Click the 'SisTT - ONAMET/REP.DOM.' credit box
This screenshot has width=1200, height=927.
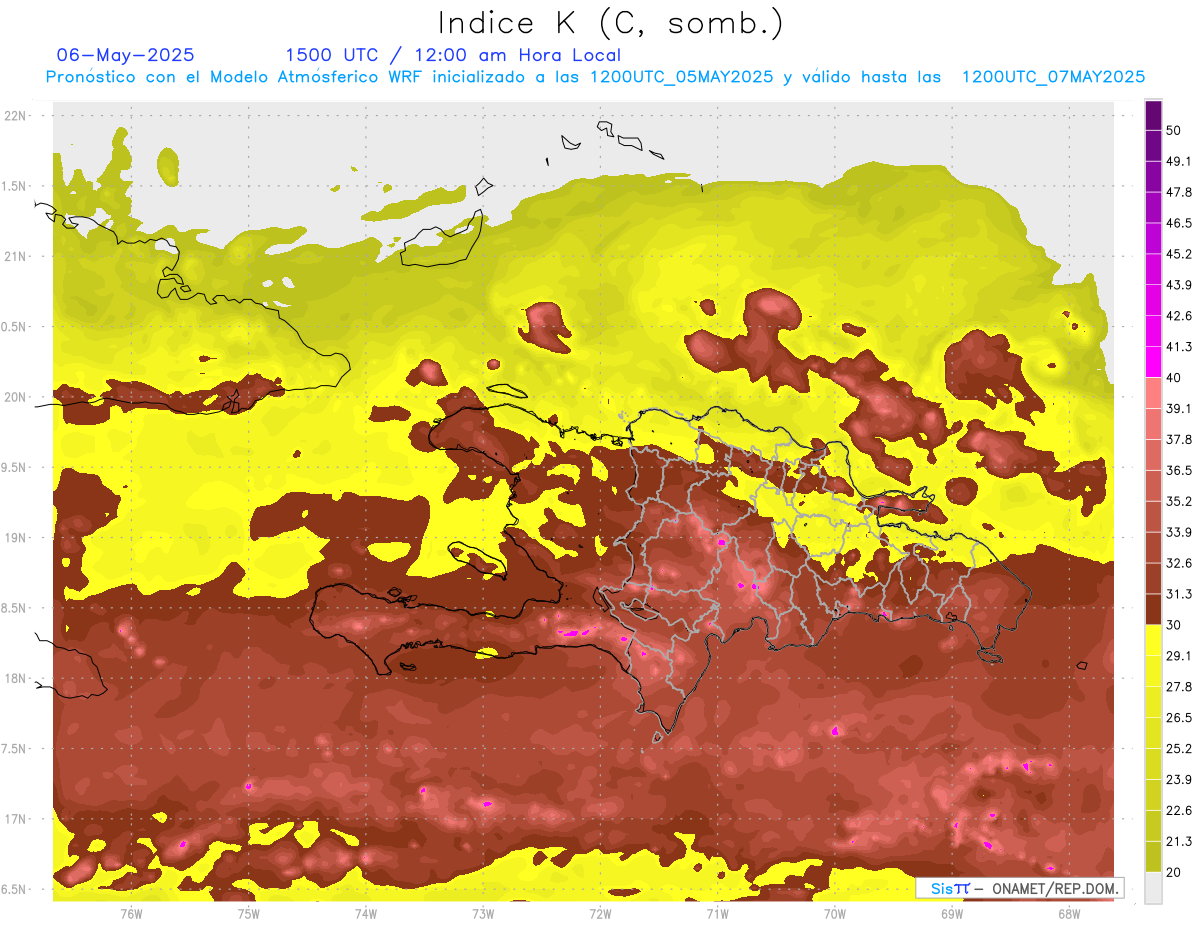1019,888
